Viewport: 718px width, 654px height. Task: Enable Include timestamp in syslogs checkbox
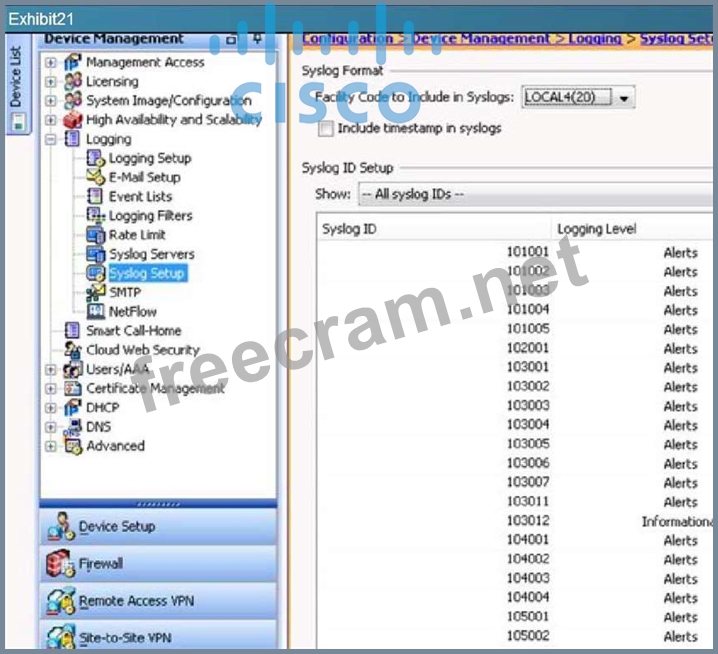pyautogui.click(x=325, y=129)
